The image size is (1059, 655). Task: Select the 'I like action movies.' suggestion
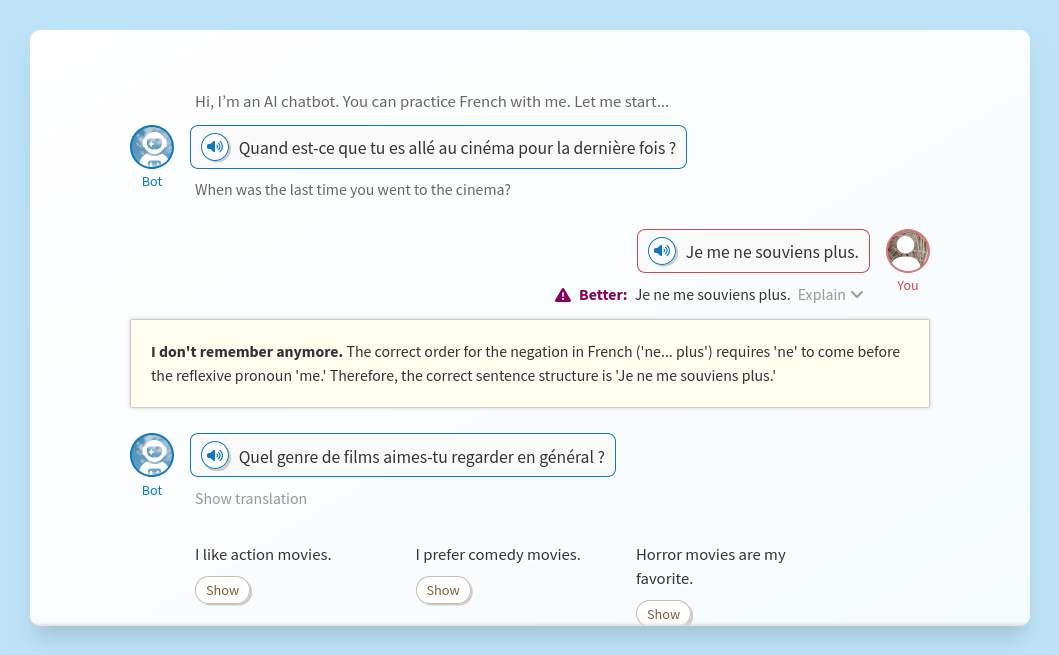(263, 555)
